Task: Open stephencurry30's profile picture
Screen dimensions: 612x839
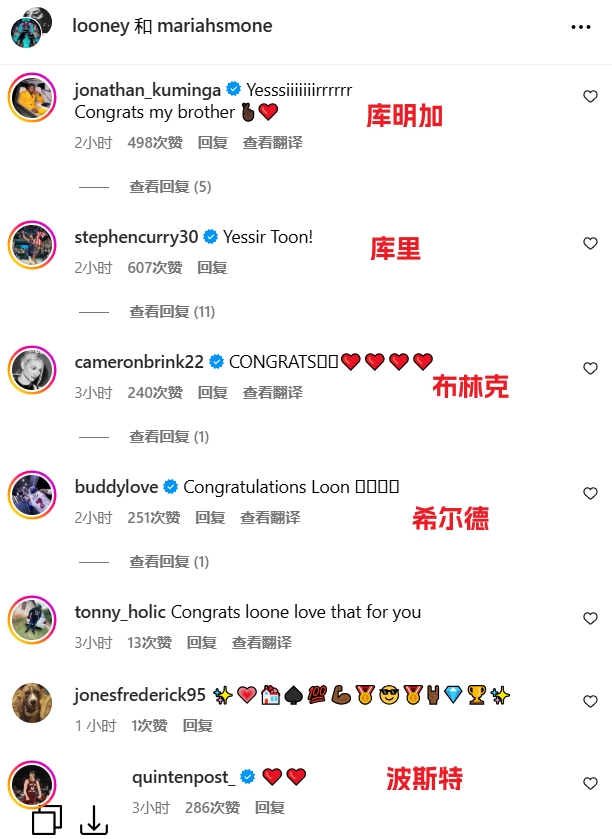Action: pyautogui.click(x=33, y=245)
